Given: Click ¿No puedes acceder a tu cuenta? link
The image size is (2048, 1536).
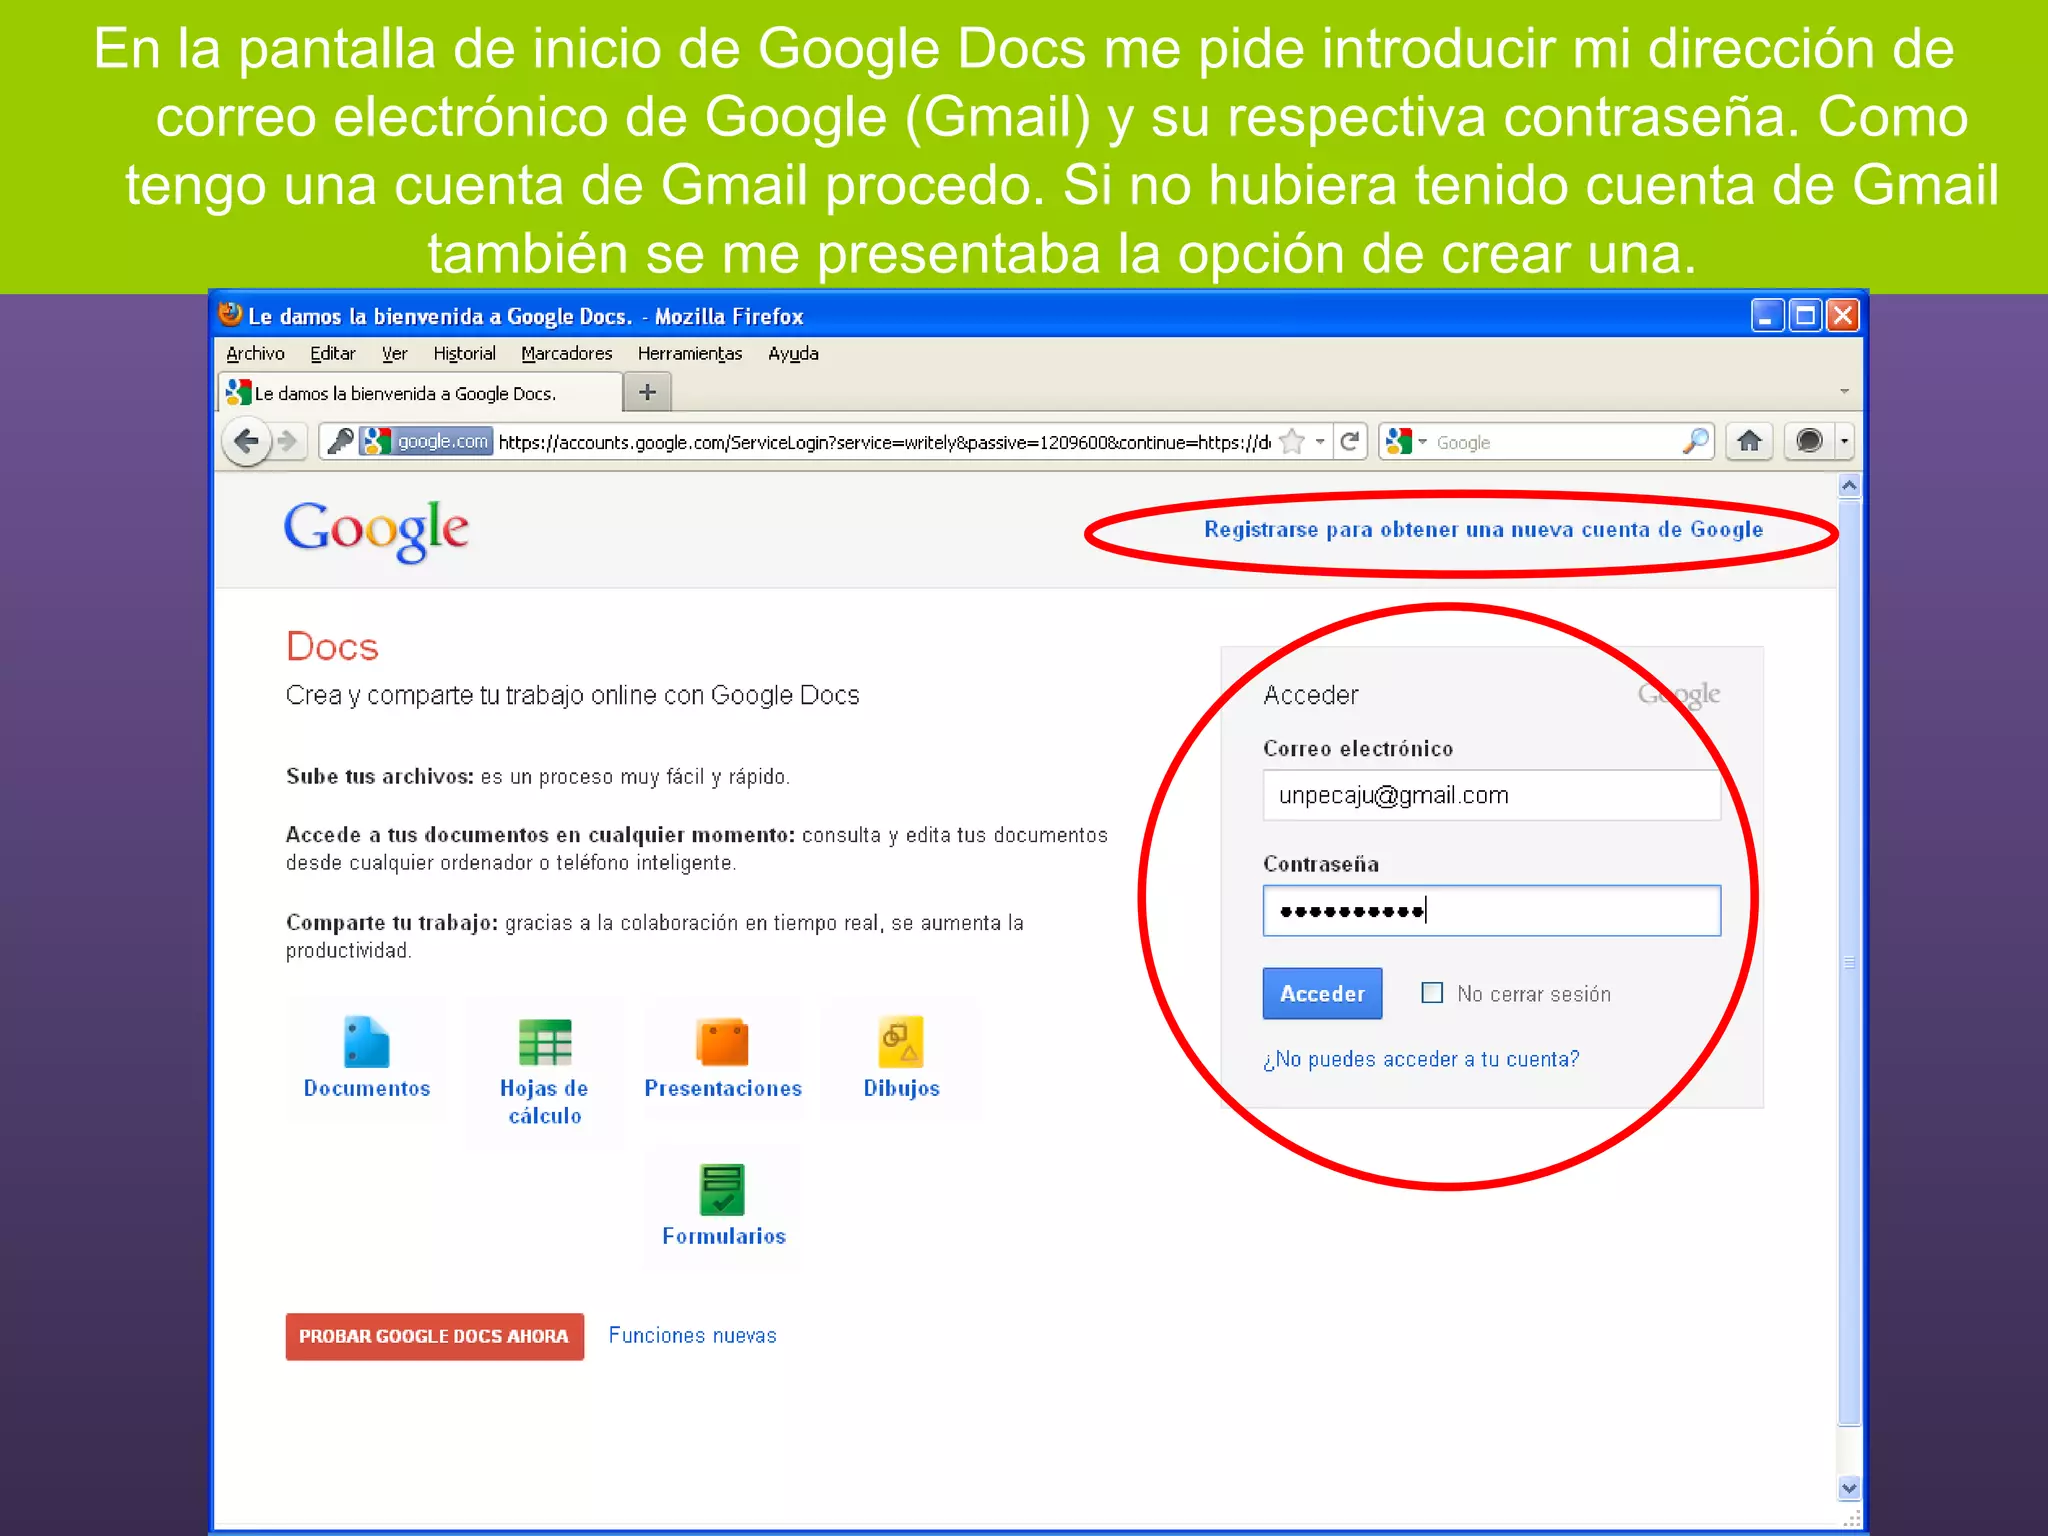Looking at the screenshot, I should pos(1421,1059).
